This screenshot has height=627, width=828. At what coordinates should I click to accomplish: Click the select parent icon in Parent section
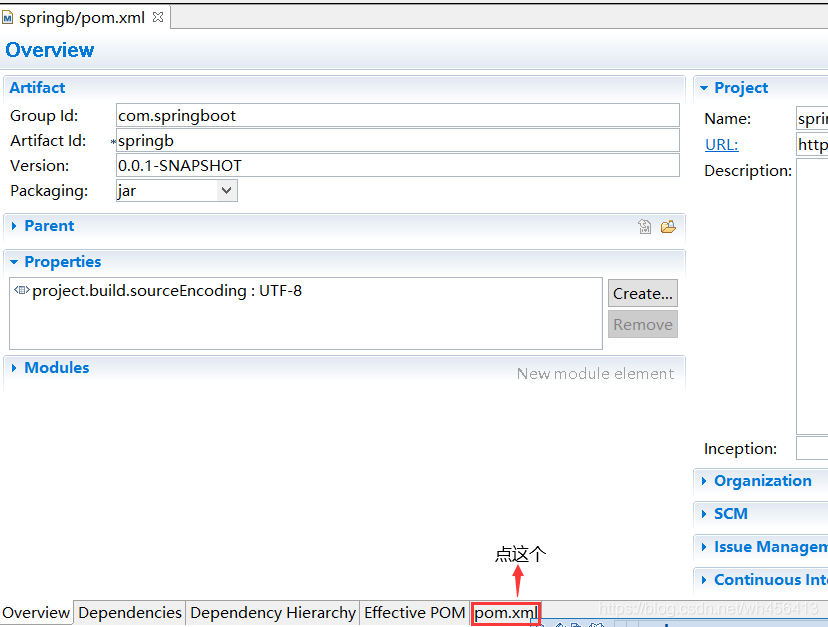point(644,227)
